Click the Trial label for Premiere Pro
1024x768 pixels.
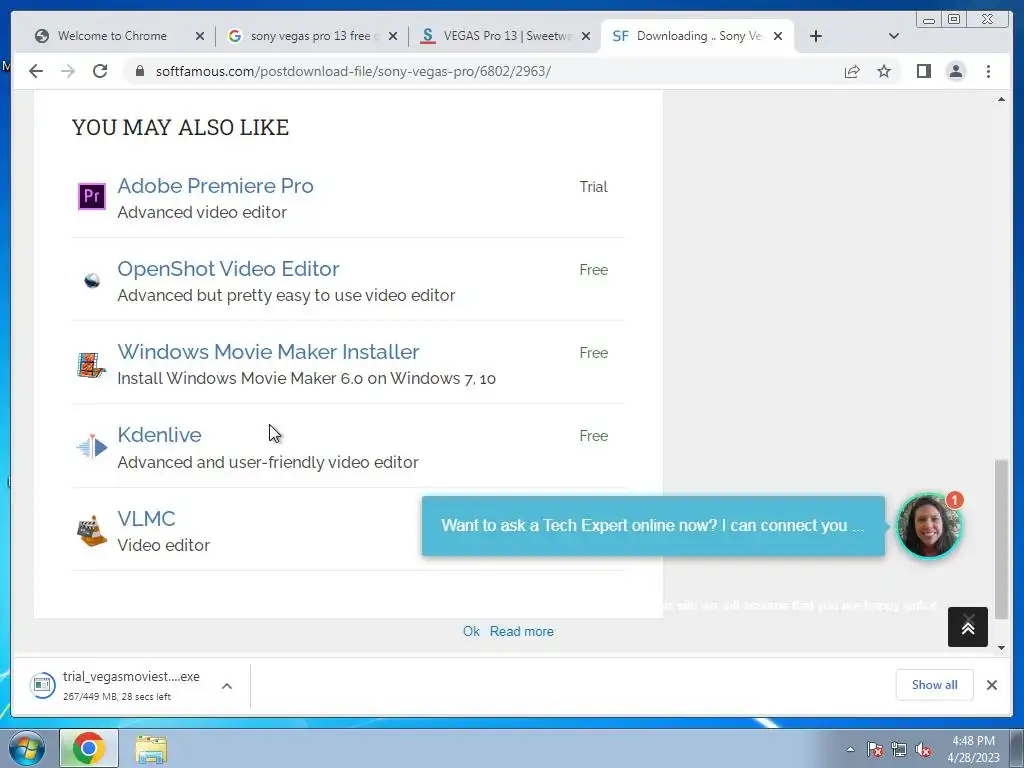click(x=593, y=187)
